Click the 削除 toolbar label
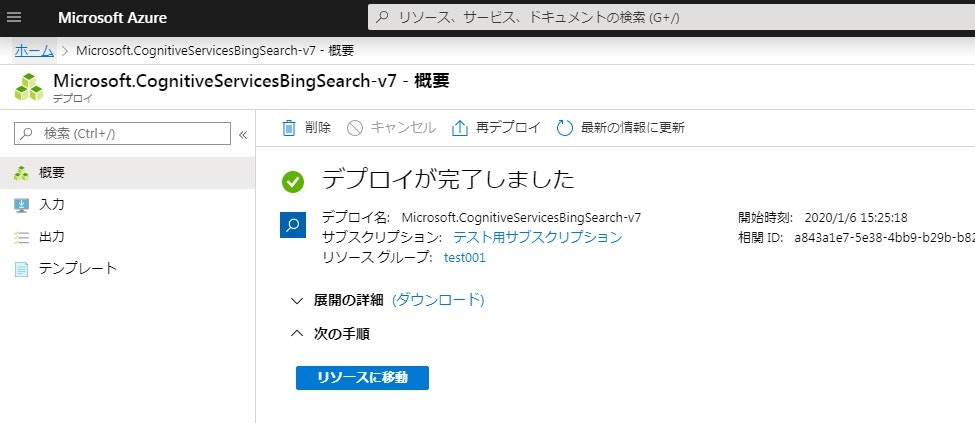Image resolution: width=975 pixels, height=423 pixels. 318,128
